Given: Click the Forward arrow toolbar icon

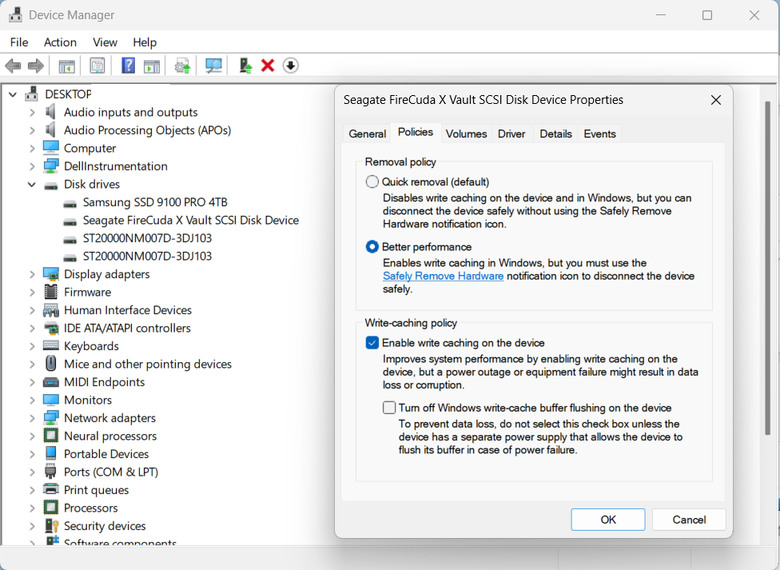Looking at the screenshot, I should 36,66.
